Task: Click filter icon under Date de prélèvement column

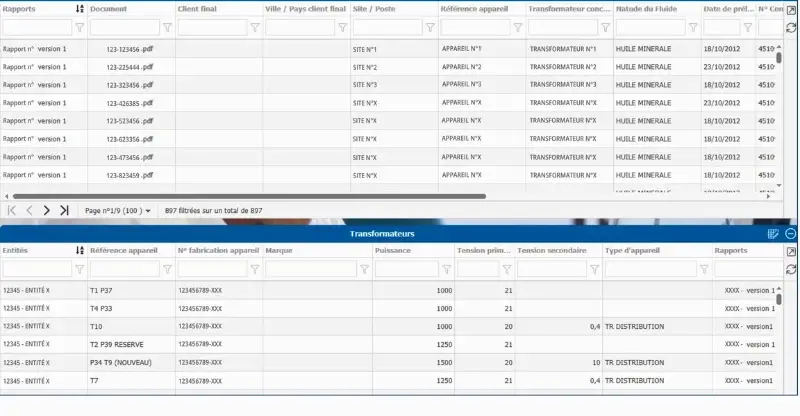Action: tap(748, 28)
